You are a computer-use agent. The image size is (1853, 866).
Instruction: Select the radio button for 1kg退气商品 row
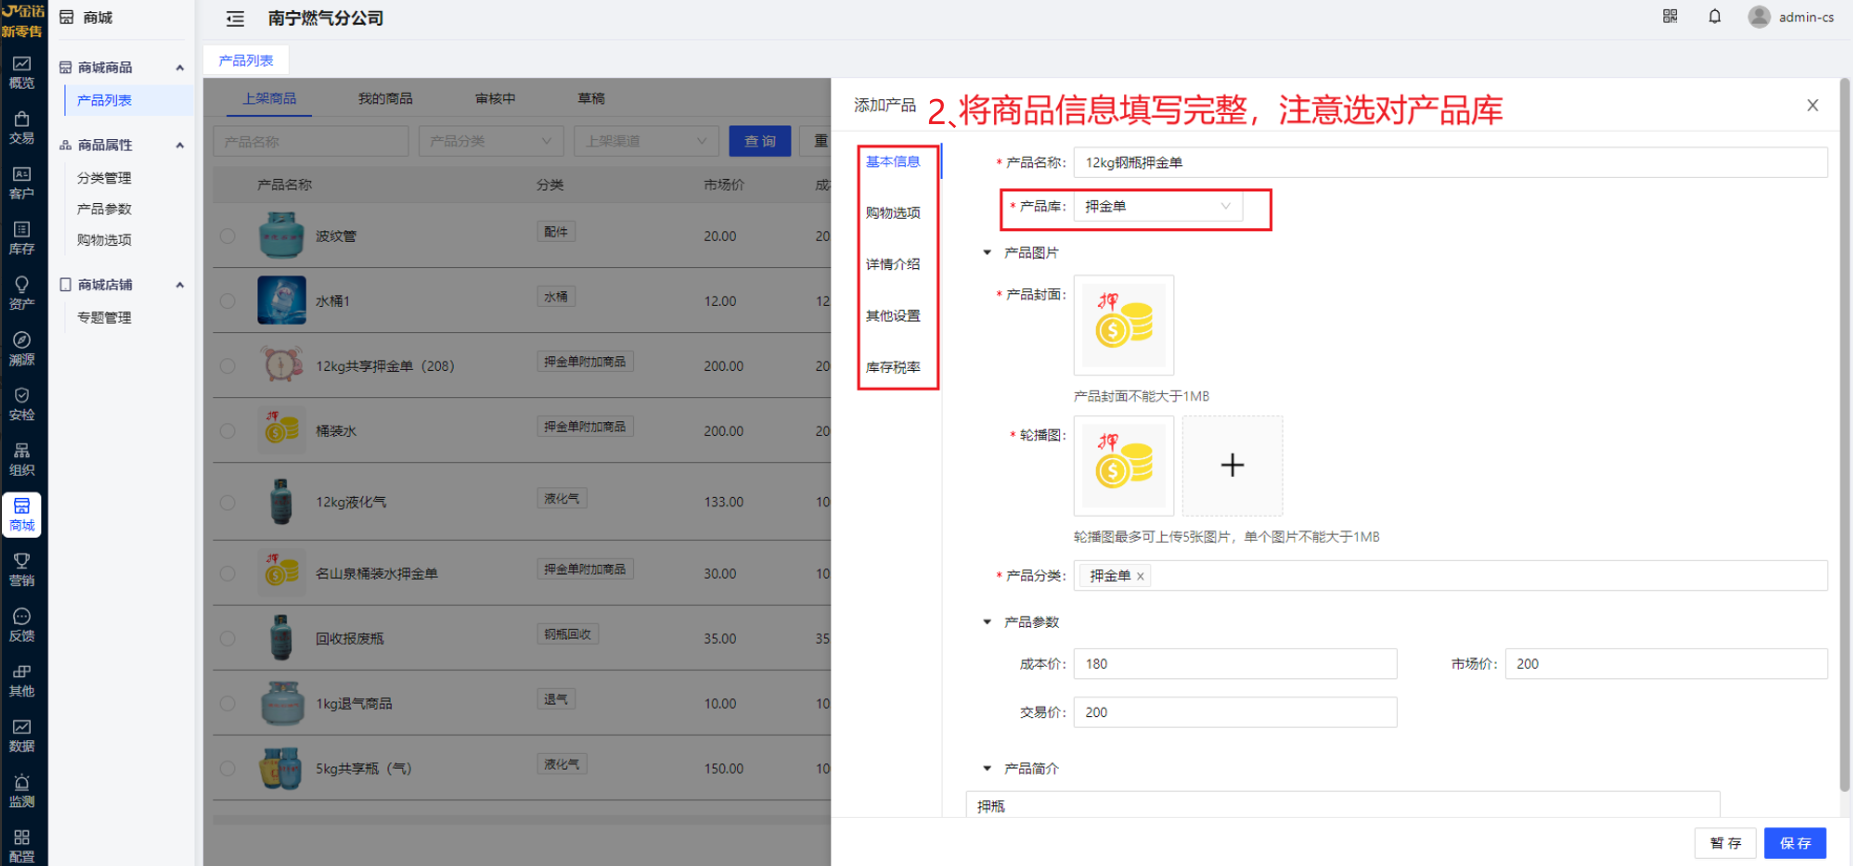tap(228, 703)
